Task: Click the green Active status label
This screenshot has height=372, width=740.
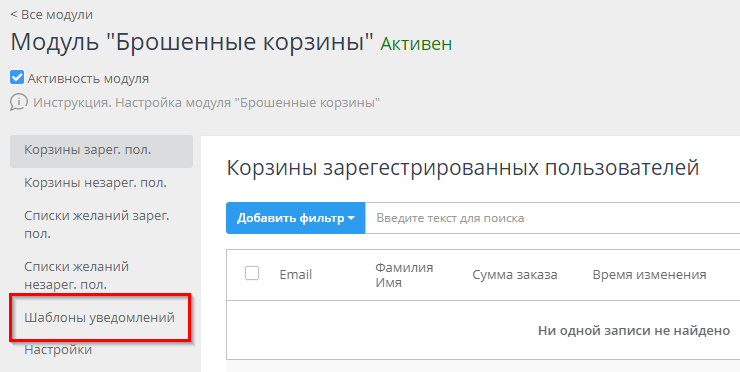Action: [x=416, y=44]
